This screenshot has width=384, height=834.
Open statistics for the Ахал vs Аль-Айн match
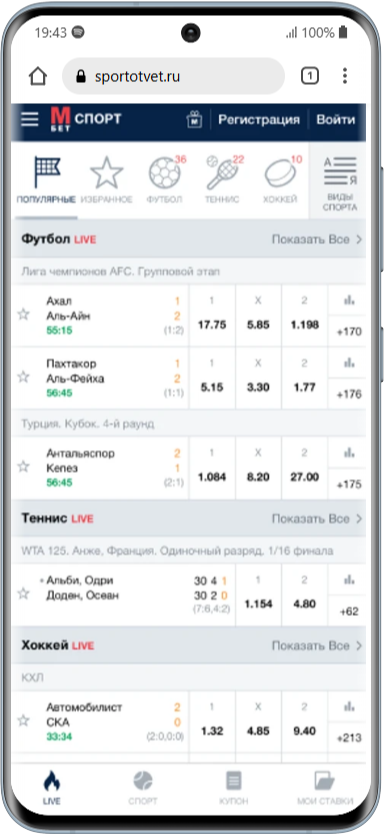click(x=349, y=301)
